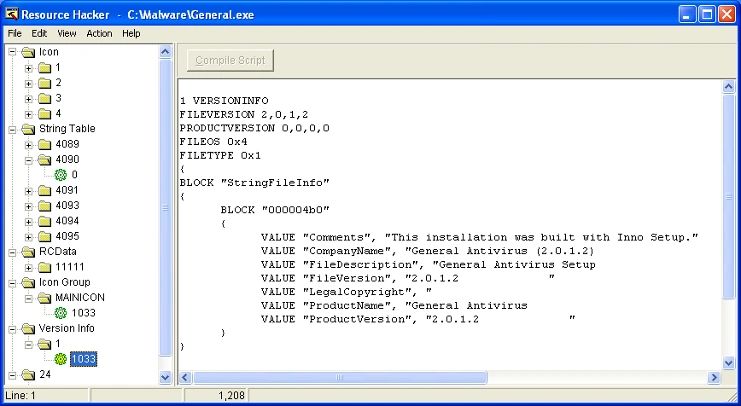Open the Action menu

coord(99,34)
